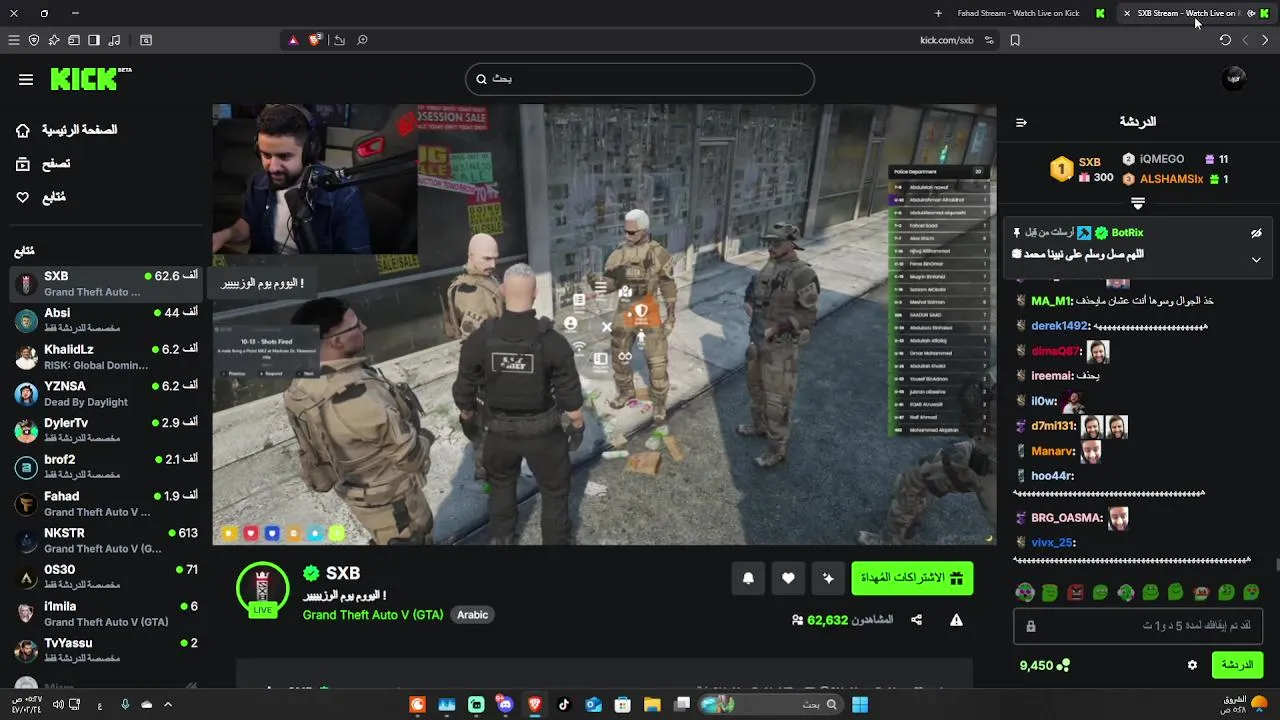Open DylerTv channel from sidebar
The height and width of the screenshot is (720, 1280).
106,430
